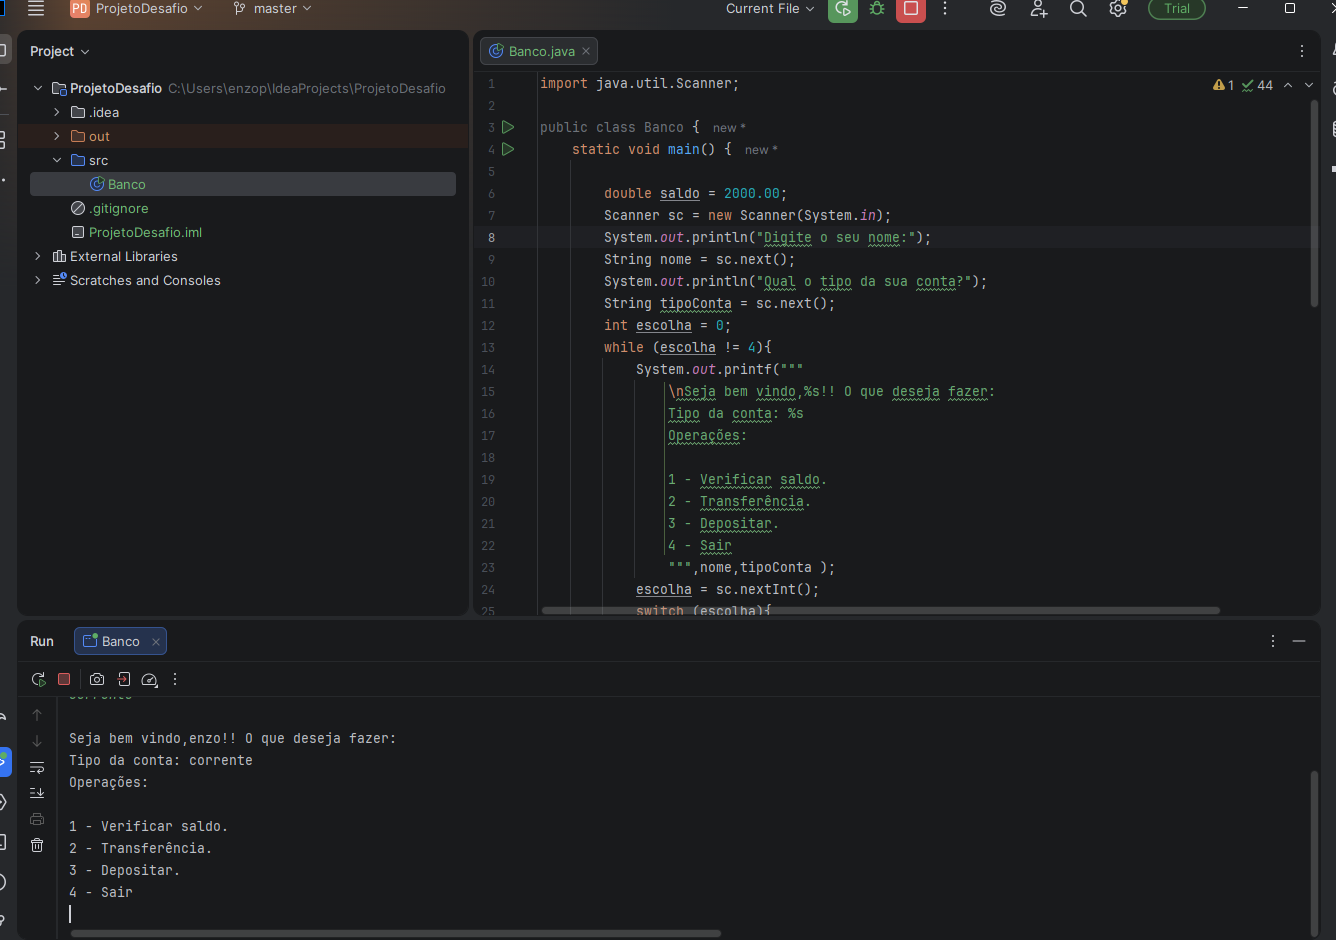This screenshot has width=1336, height=940.
Task: Clear console output with trash icon
Action: pos(37,845)
